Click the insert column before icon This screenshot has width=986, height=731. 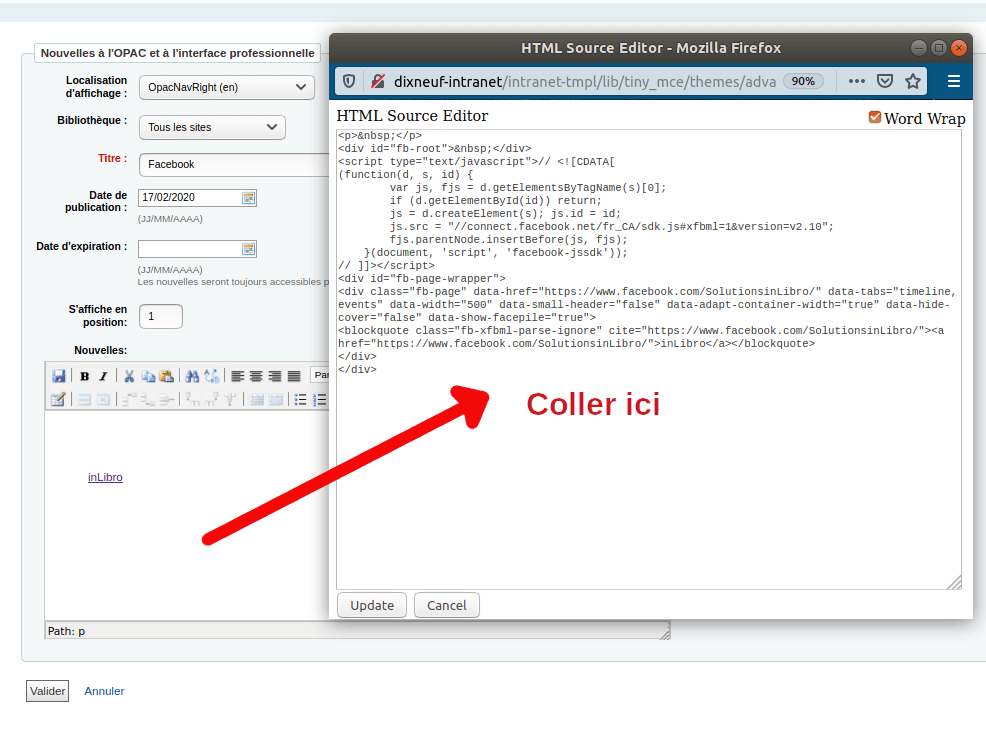pos(192,399)
